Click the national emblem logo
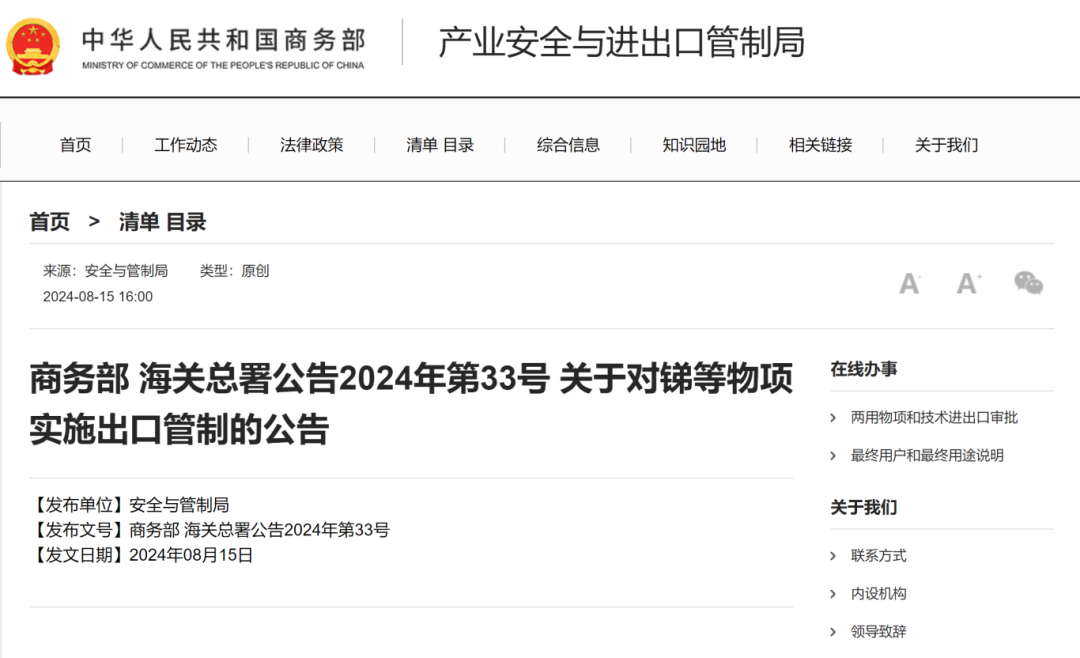 pyautogui.click(x=33, y=44)
